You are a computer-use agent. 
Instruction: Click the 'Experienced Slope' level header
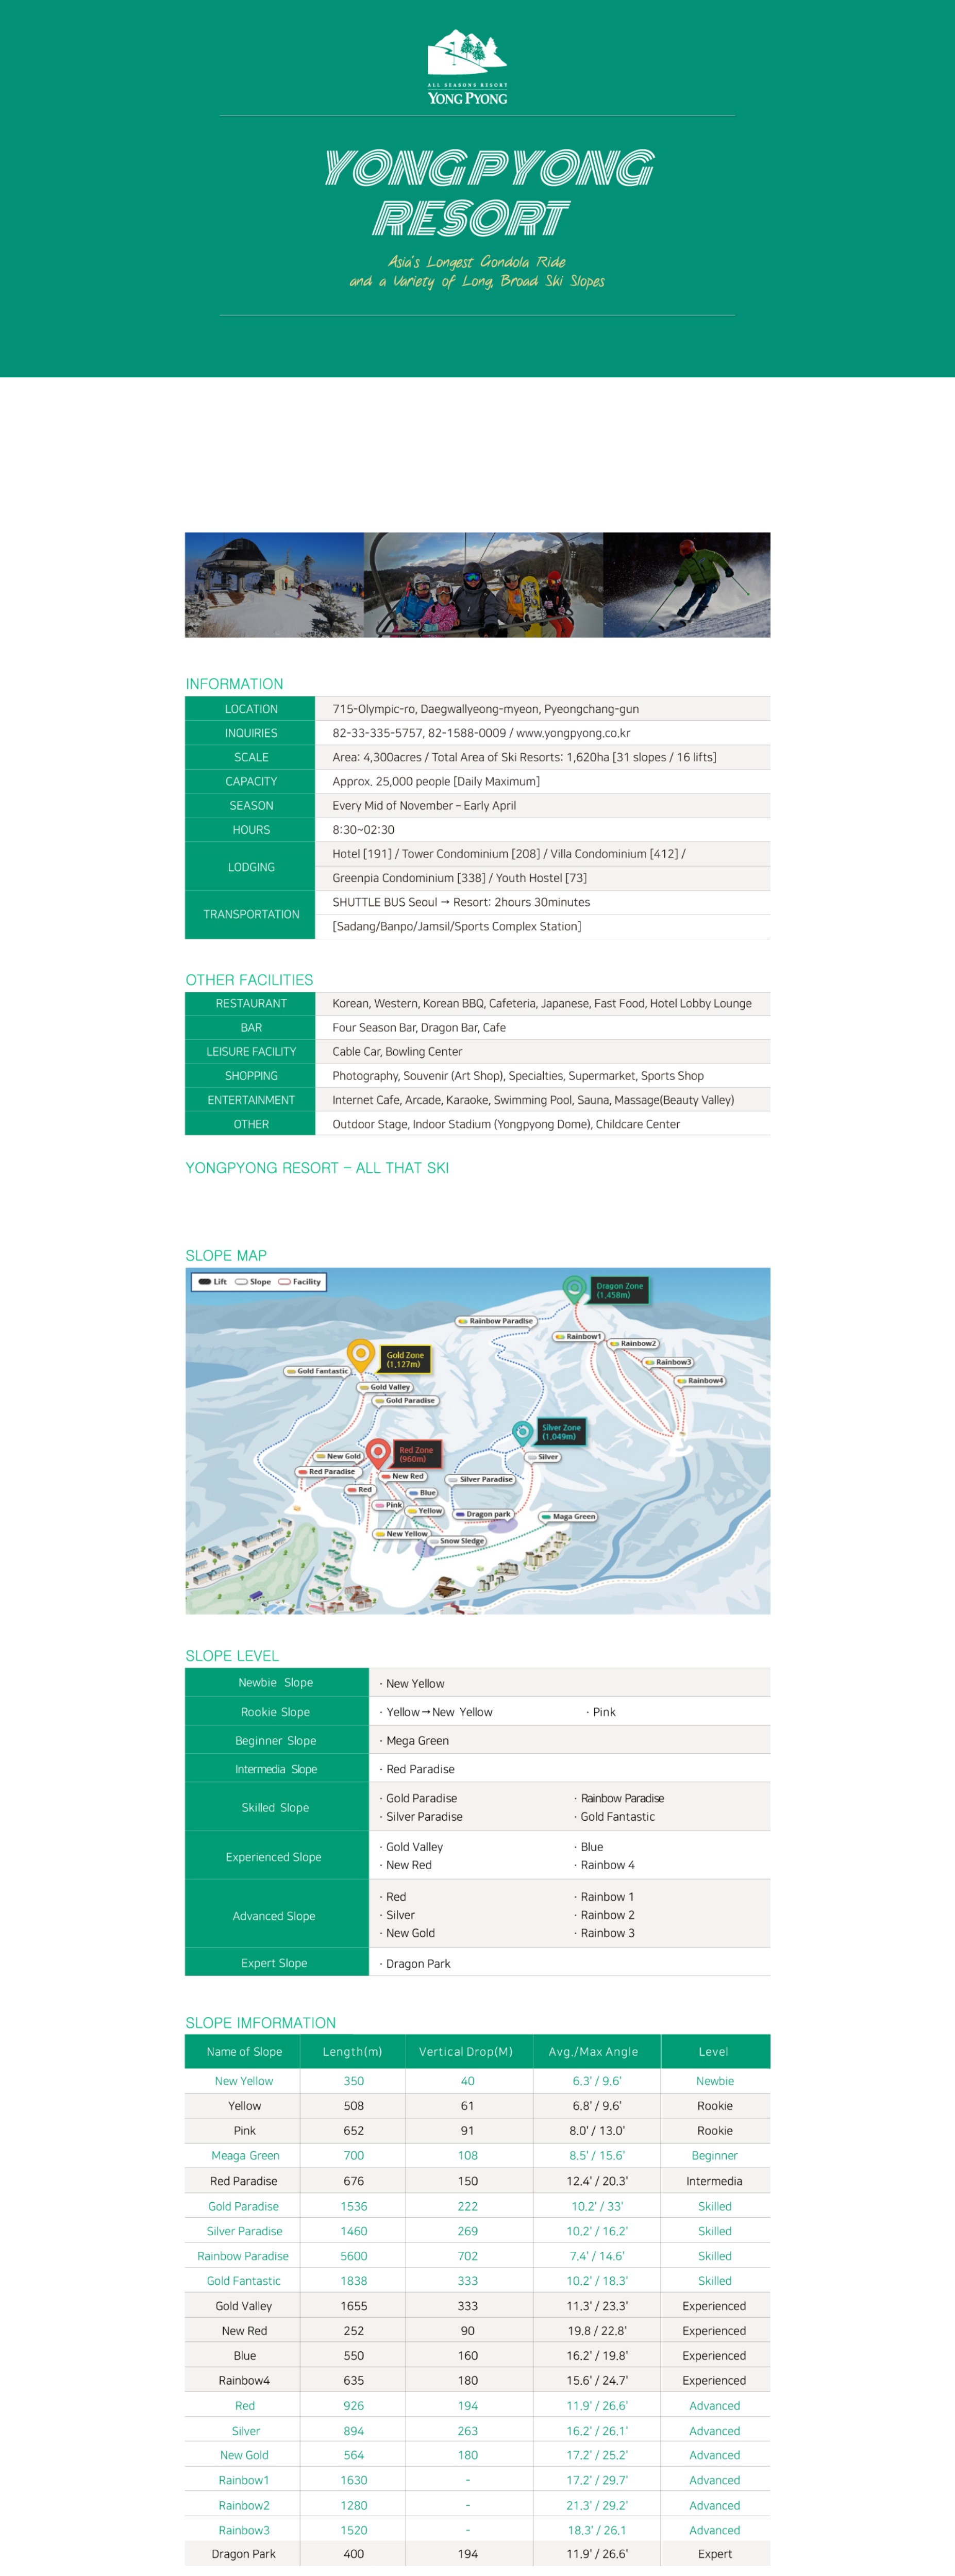277,1857
